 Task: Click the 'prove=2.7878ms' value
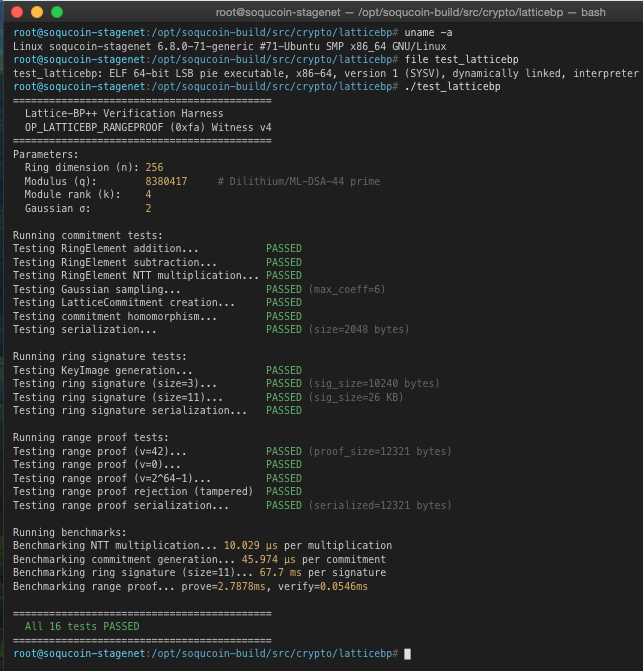coord(223,586)
